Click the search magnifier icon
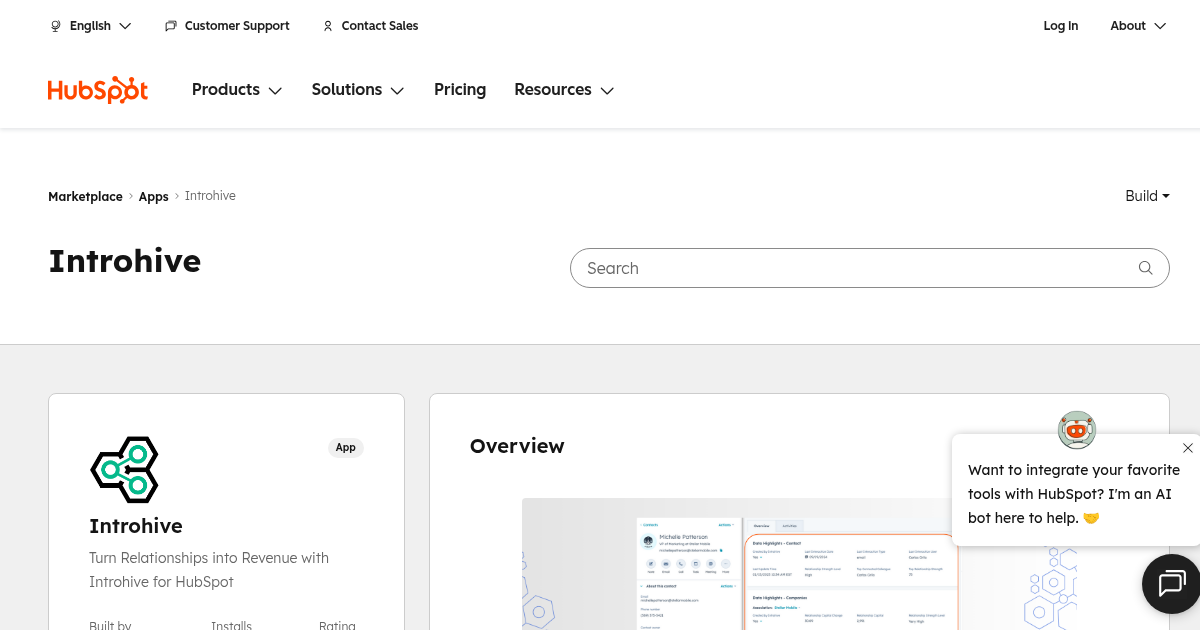The image size is (1200, 630). 1146,268
